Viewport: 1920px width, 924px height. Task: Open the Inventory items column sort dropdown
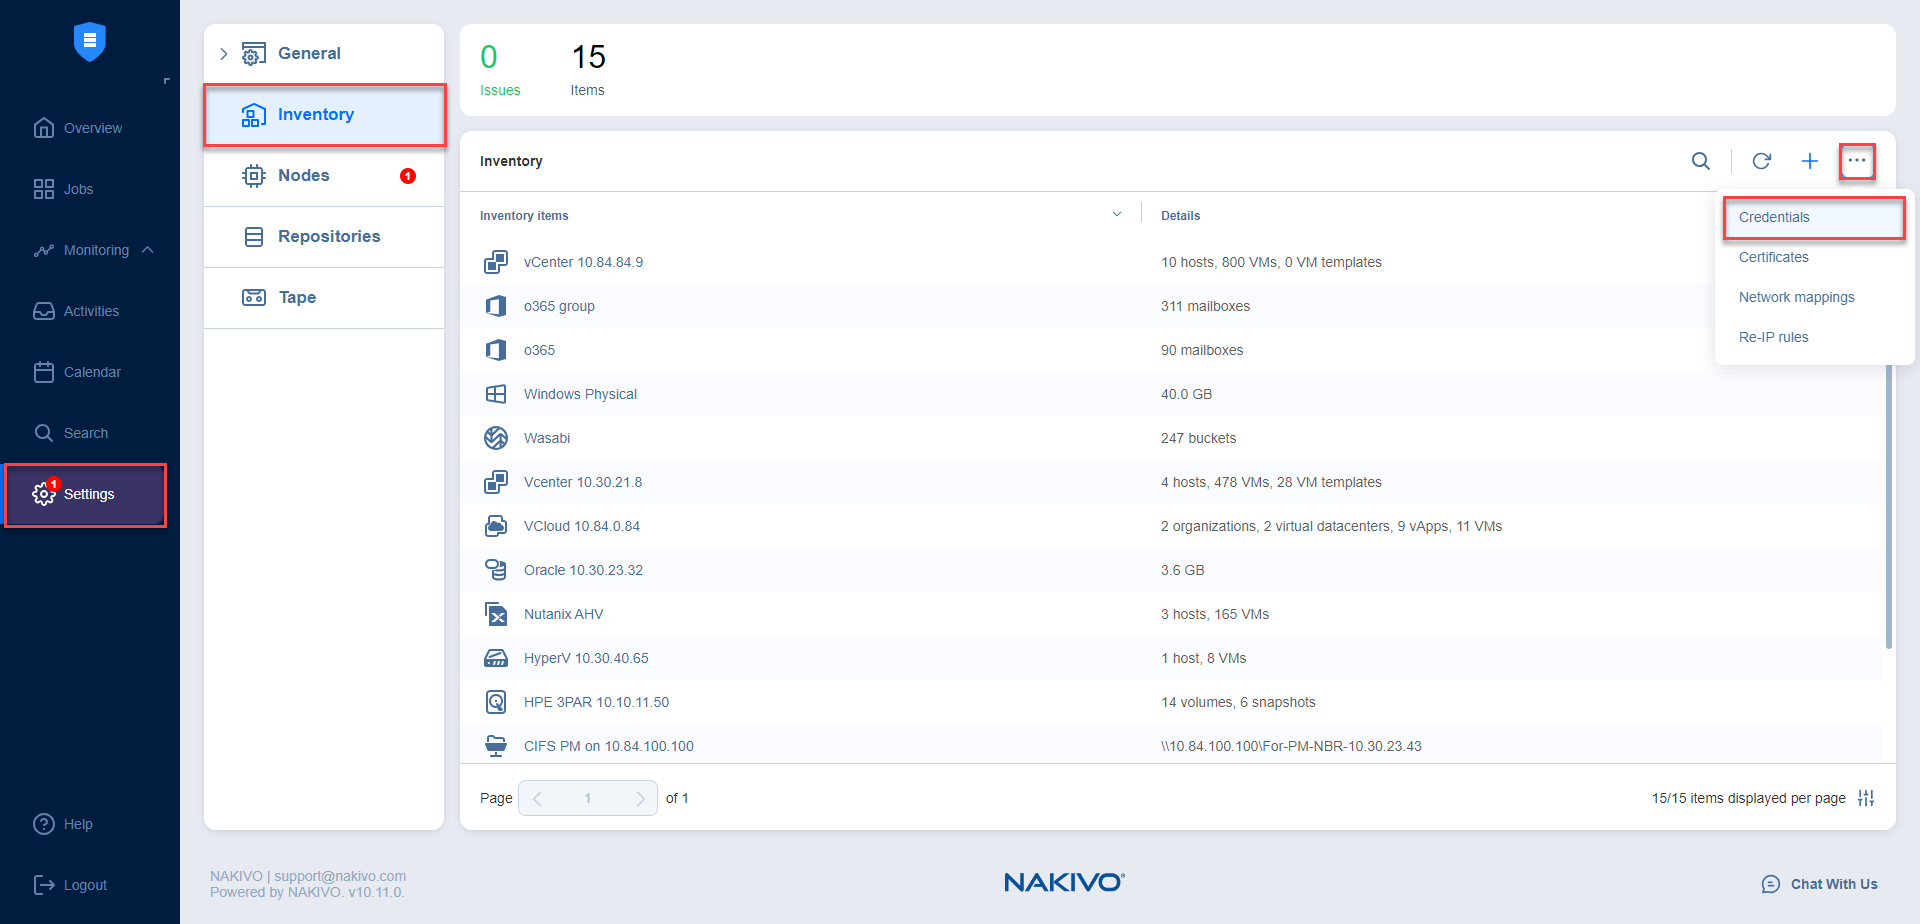pos(1117,215)
